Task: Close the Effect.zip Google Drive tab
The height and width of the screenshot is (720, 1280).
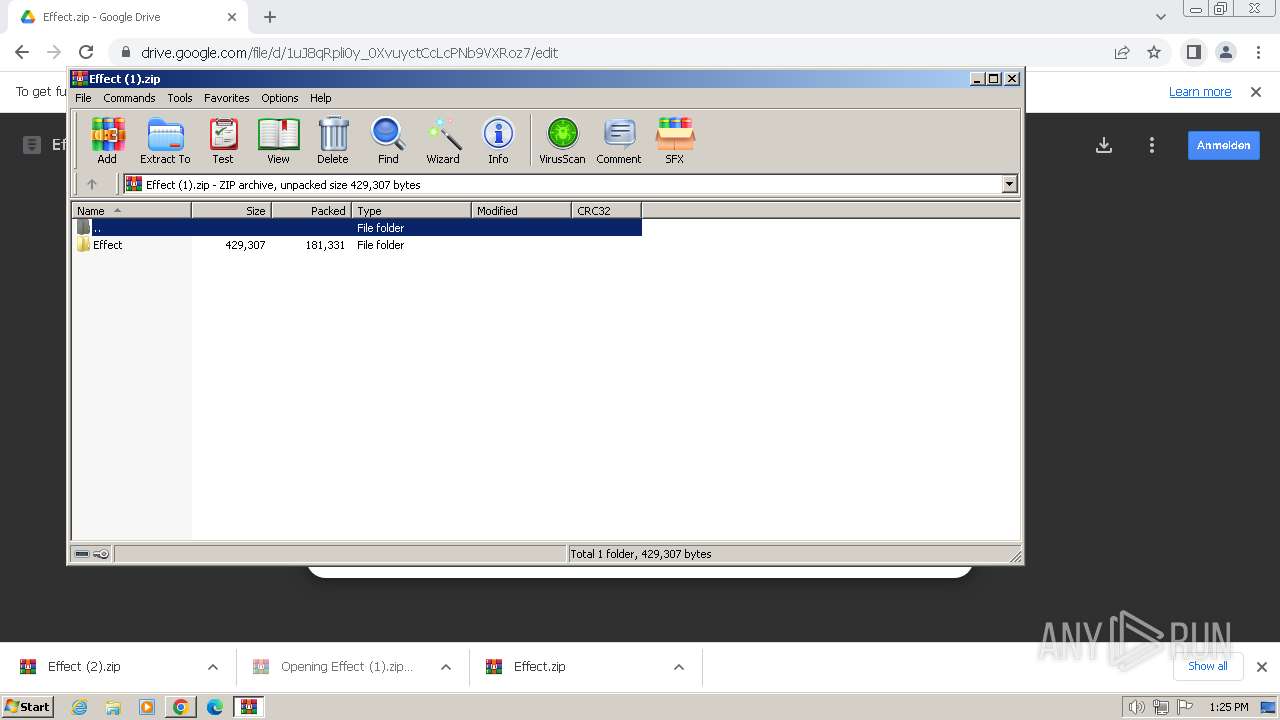Action: click(x=232, y=17)
